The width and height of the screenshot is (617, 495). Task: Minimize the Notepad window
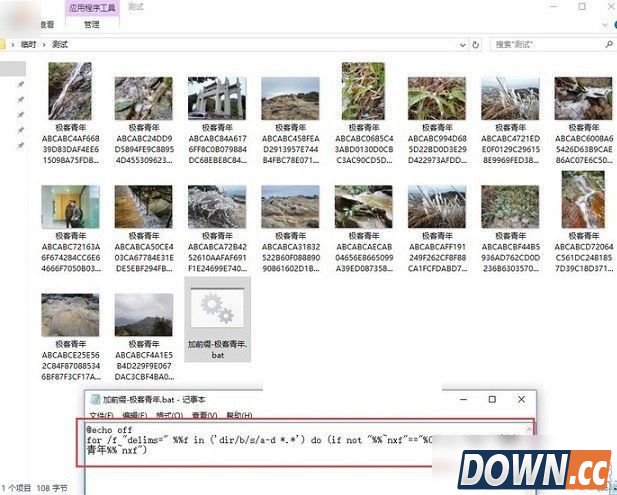click(464, 399)
